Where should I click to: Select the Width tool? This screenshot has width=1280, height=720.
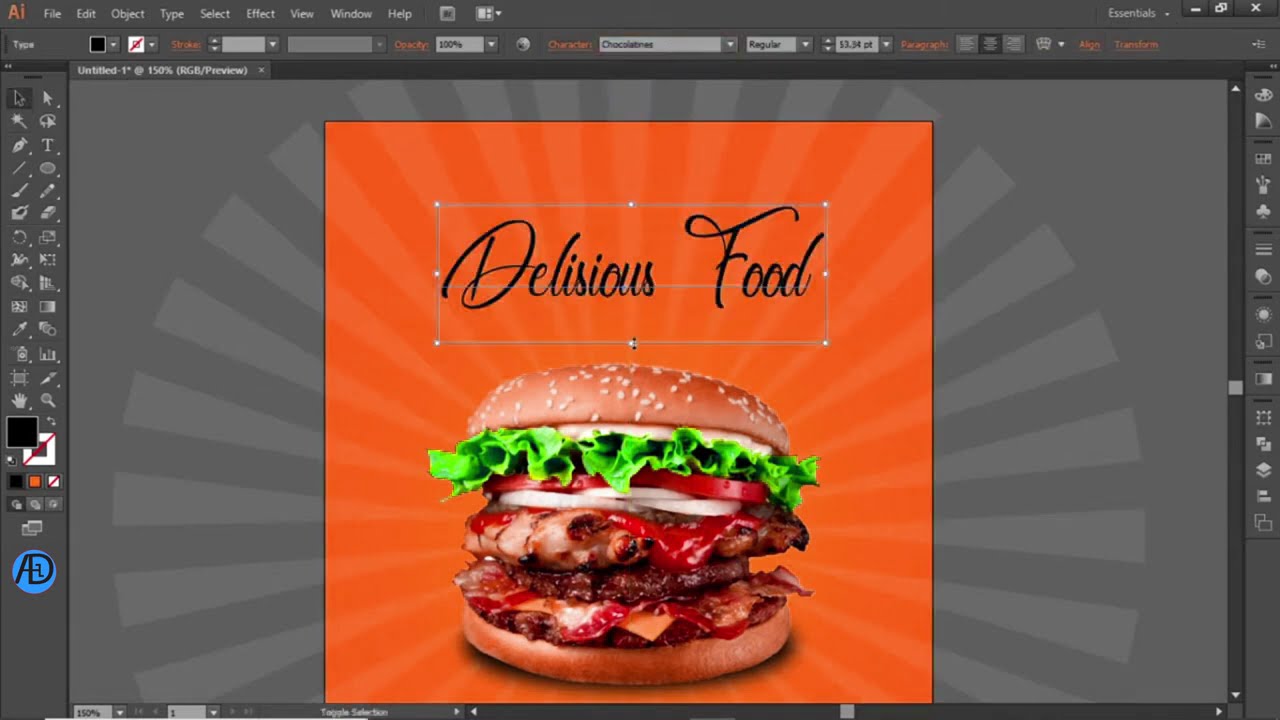coord(19,260)
